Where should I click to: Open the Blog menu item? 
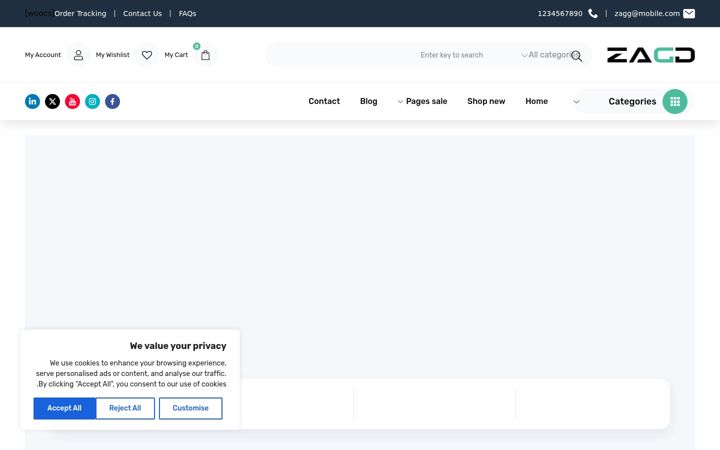[x=369, y=101]
